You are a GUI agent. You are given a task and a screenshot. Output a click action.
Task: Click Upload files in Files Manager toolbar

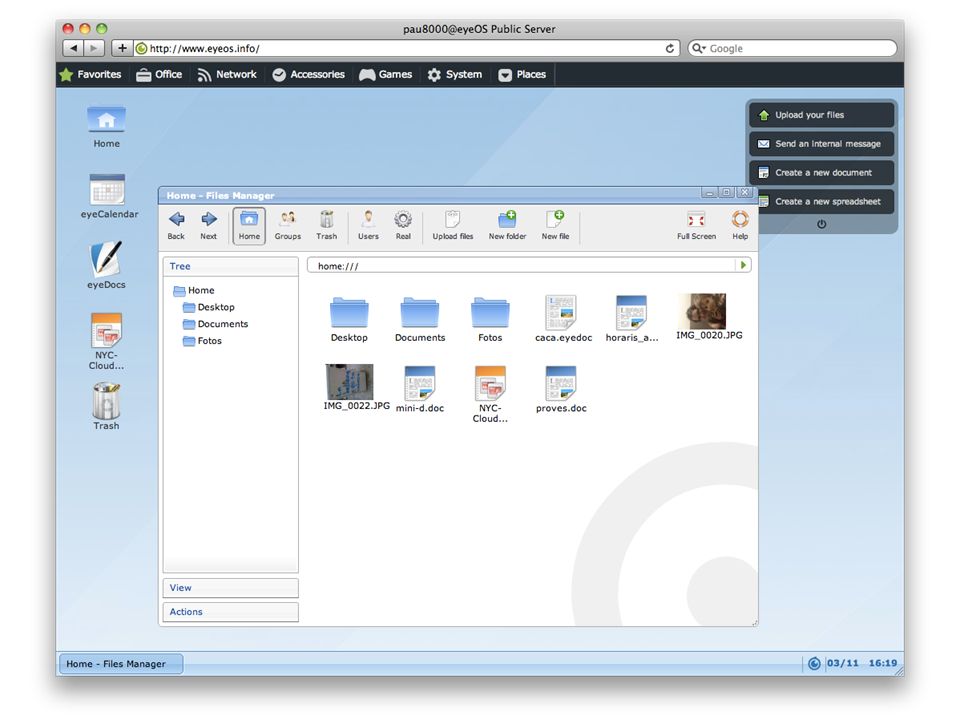(453, 225)
